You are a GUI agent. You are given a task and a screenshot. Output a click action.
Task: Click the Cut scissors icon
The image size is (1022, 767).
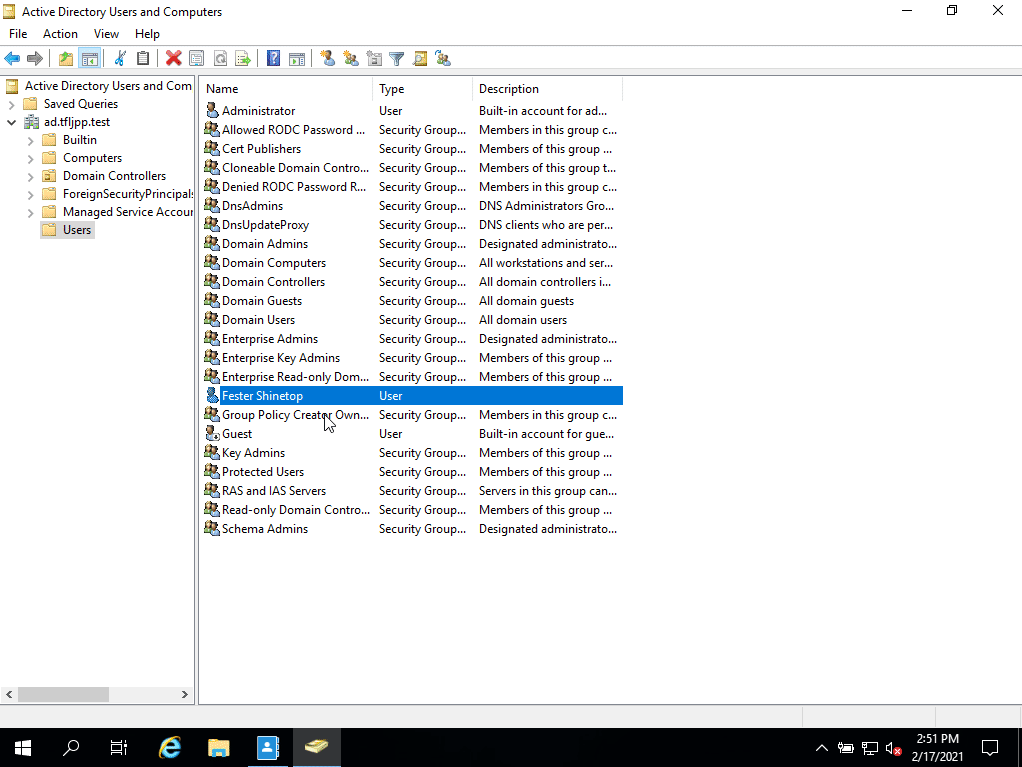point(120,59)
